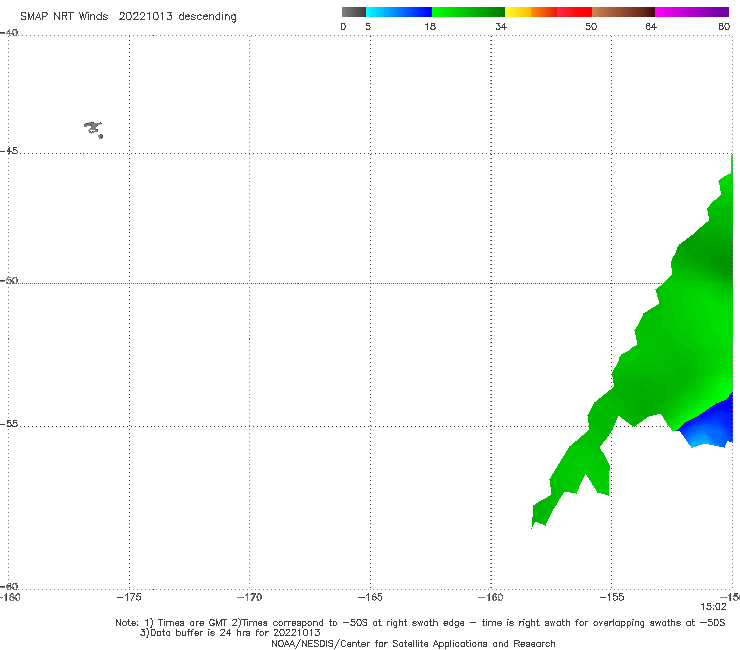Image resolution: width=740 pixels, height=650 pixels.
Task: Click the longitude label '-175'
Action: (x=129, y=597)
